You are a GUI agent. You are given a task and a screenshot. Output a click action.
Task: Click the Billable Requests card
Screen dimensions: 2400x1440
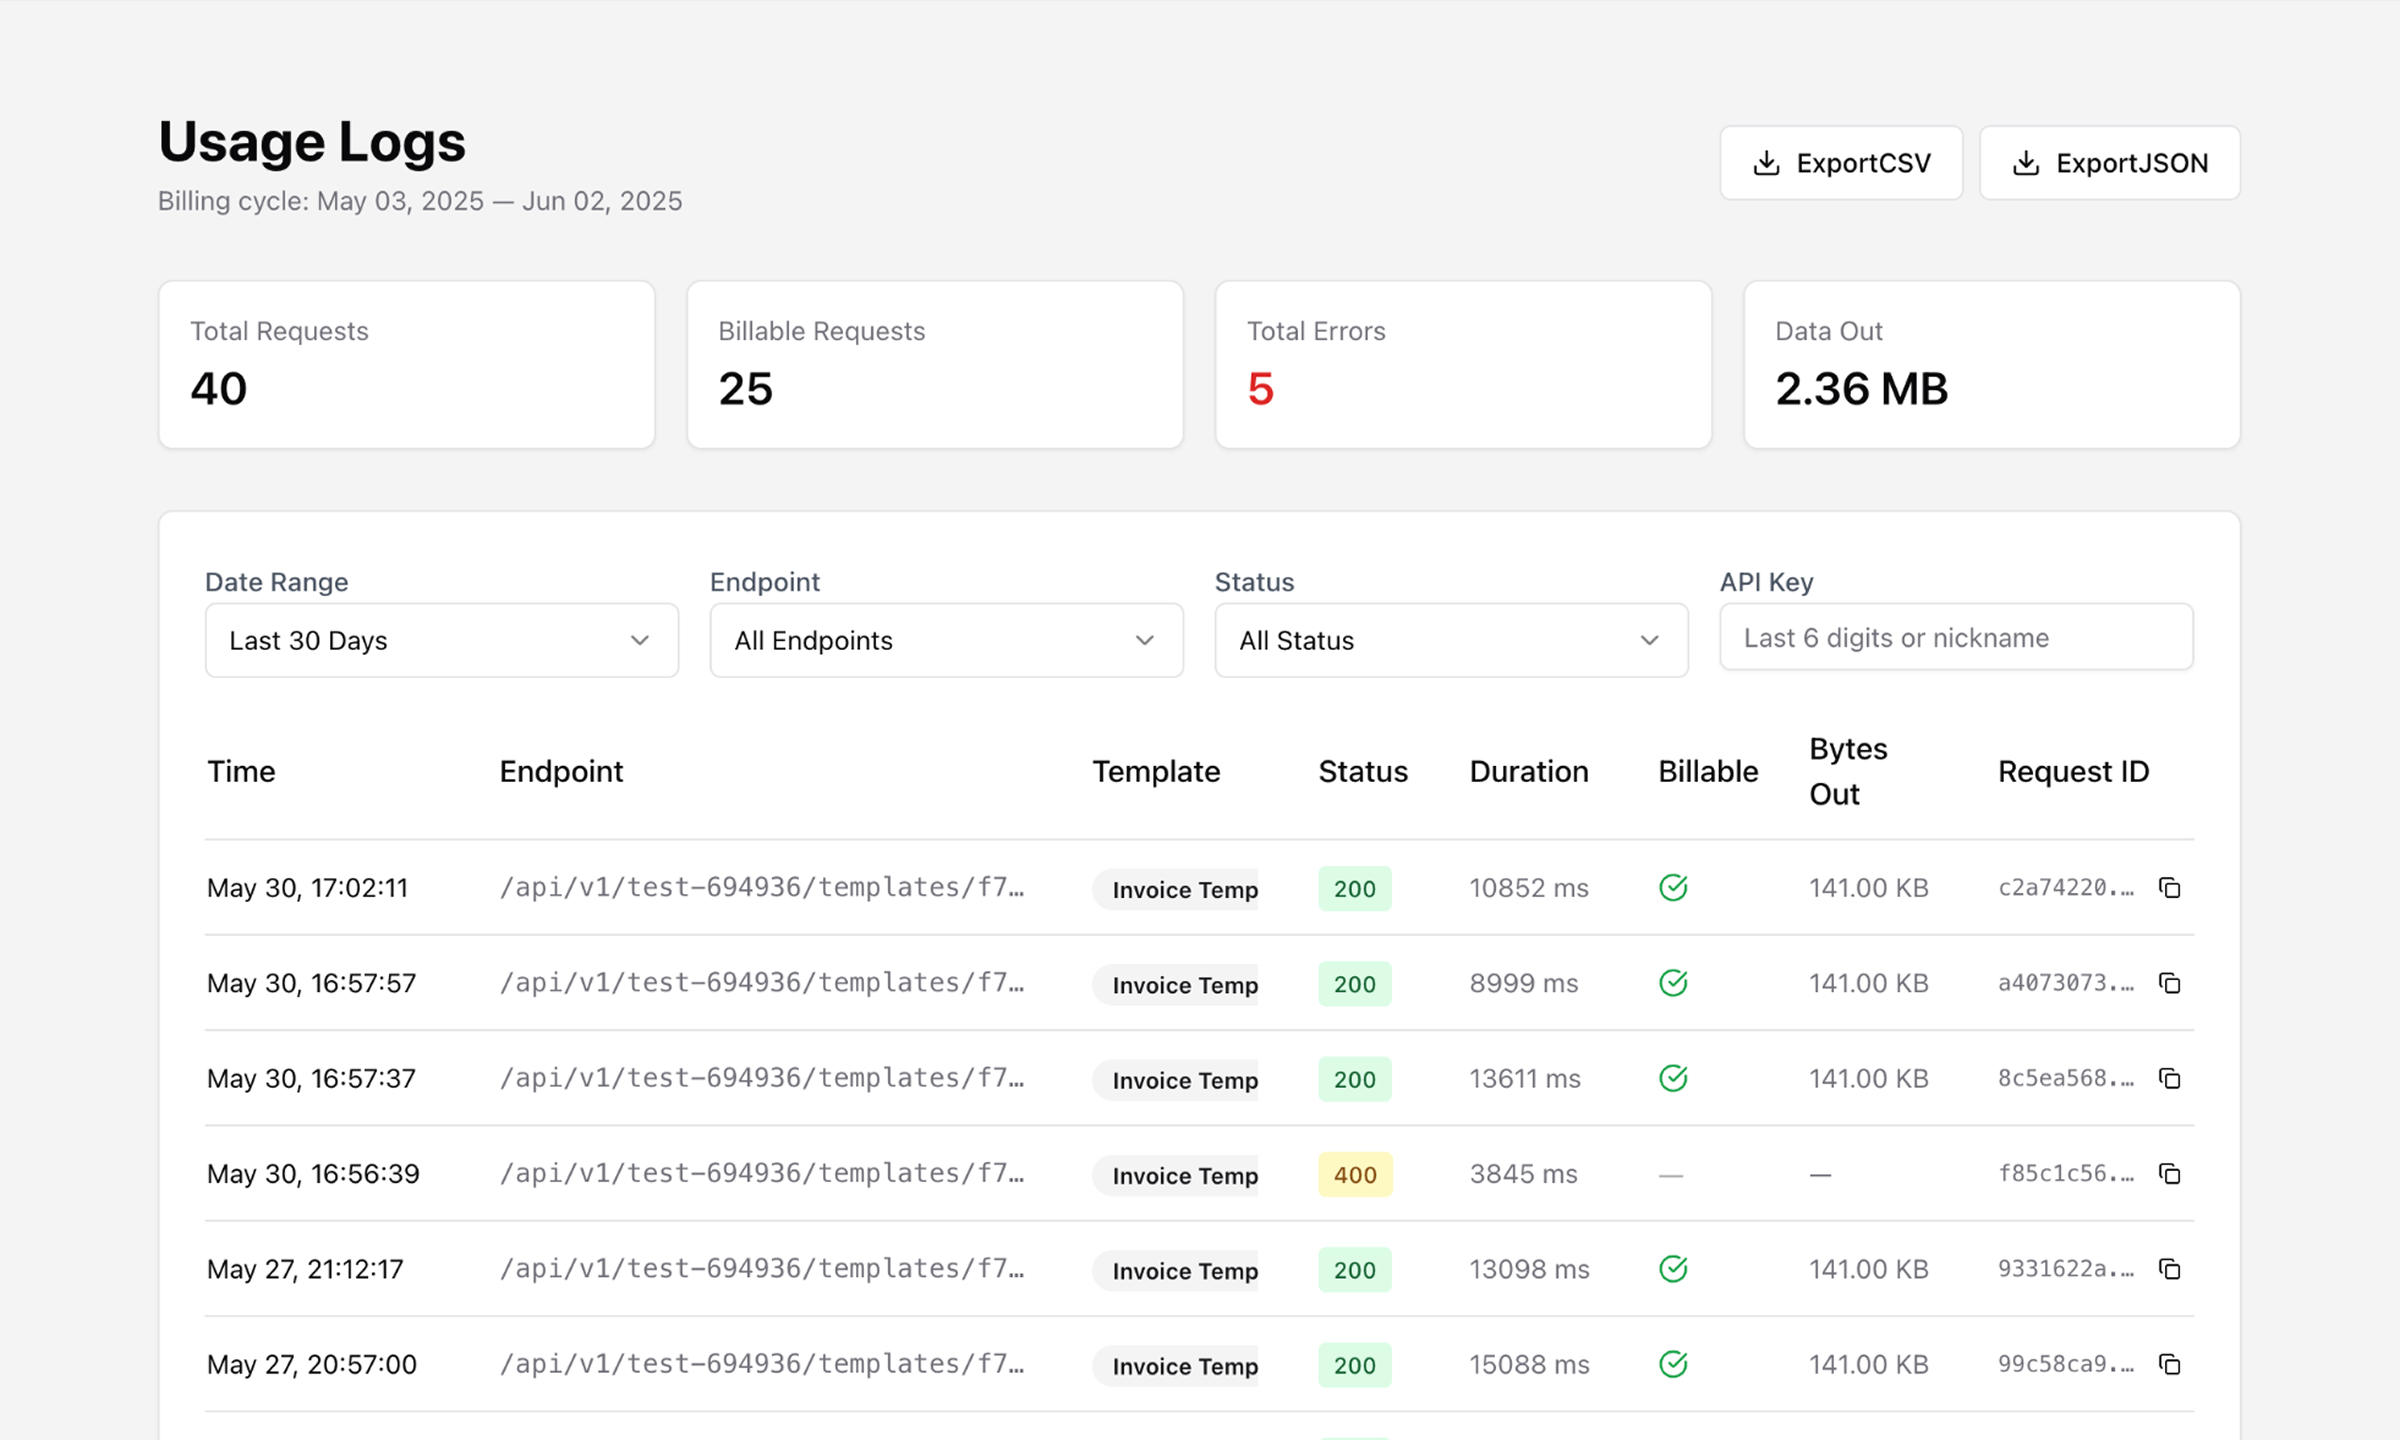(x=935, y=364)
